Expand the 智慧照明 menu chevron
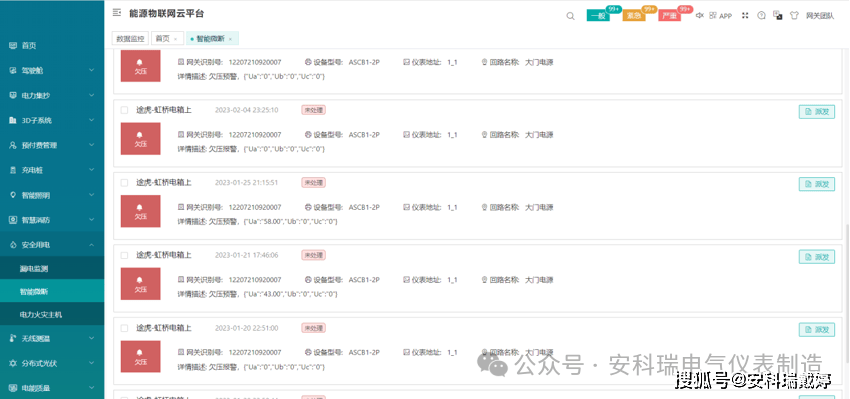Screen dimensions: 850x399 point(91,195)
